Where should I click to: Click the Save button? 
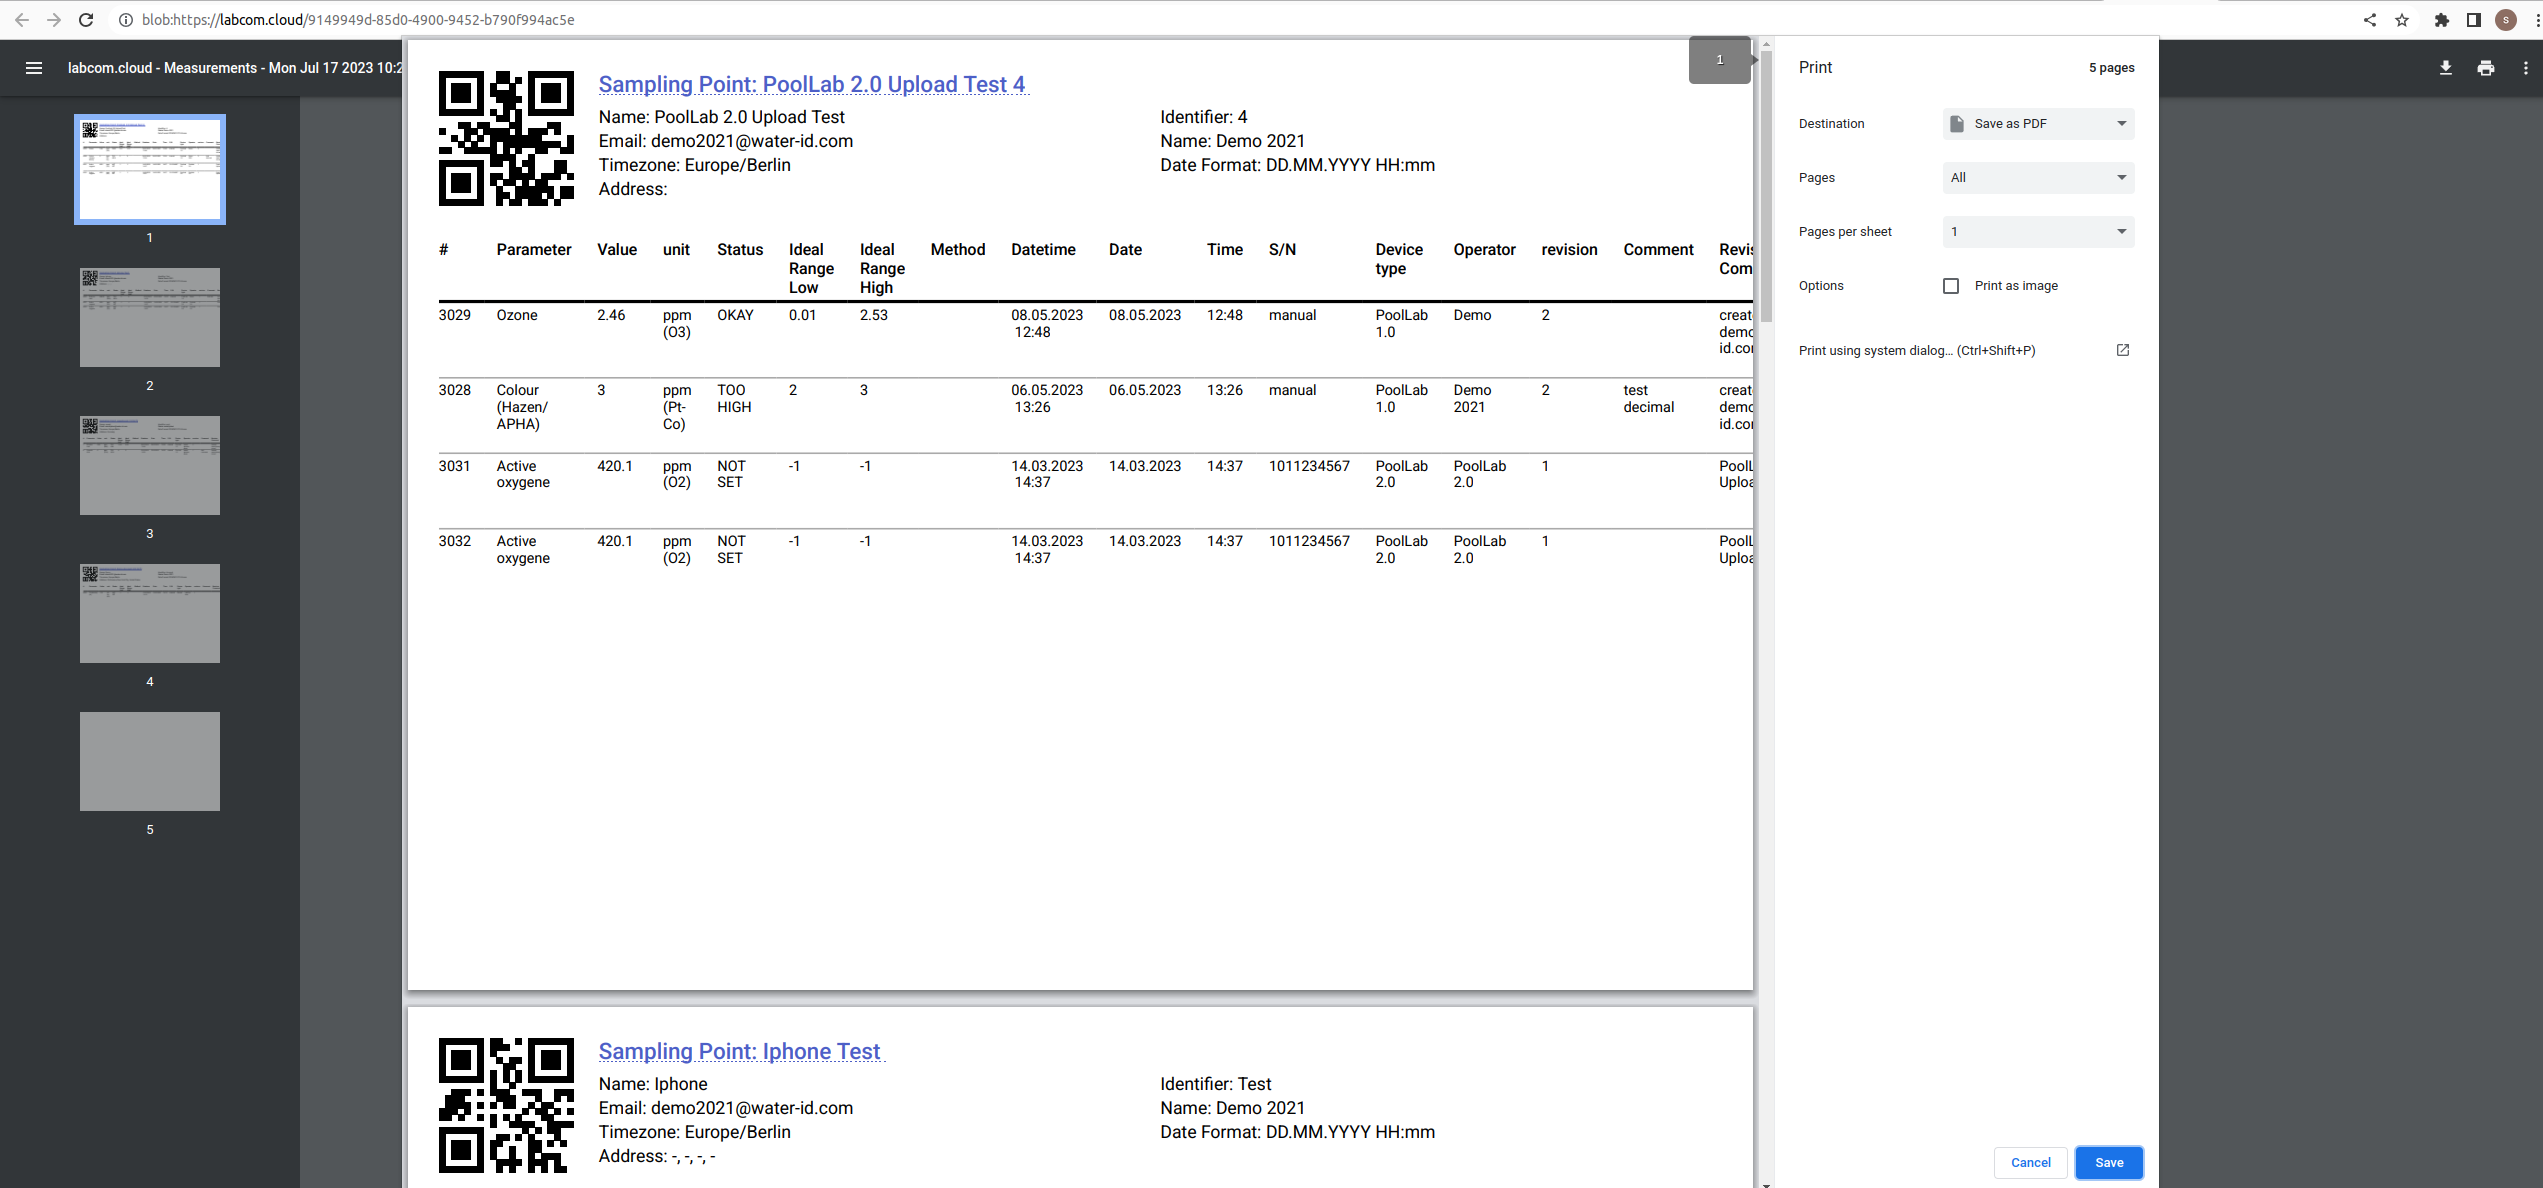click(2109, 1162)
